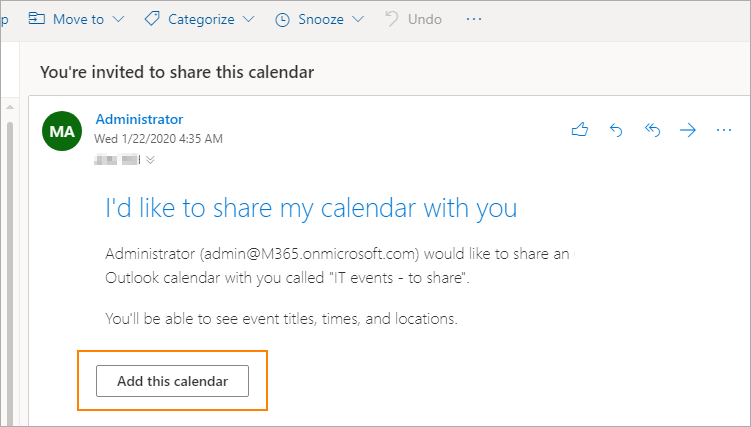Screen dimensions: 751x427
Task: Open more message actions ellipsis beside Forward
Action: pyautogui.click(x=724, y=130)
